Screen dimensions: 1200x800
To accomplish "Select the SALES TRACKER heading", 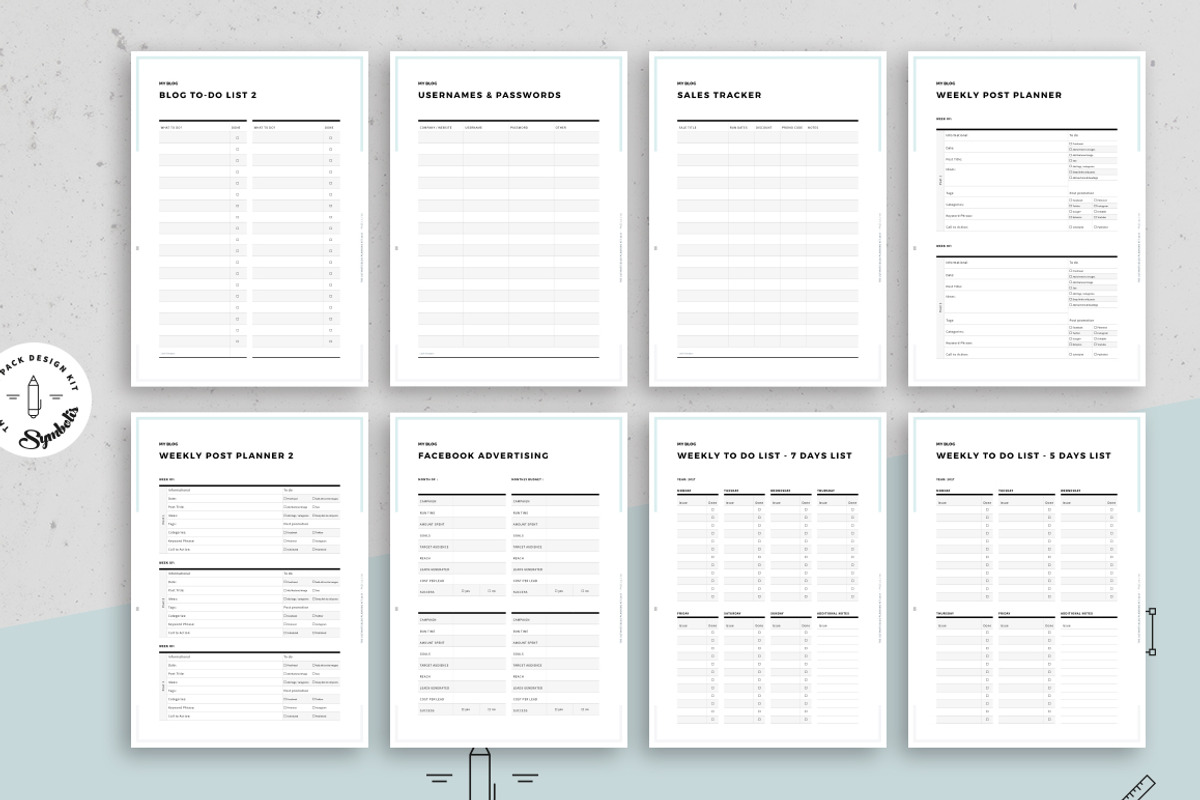I will point(719,95).
